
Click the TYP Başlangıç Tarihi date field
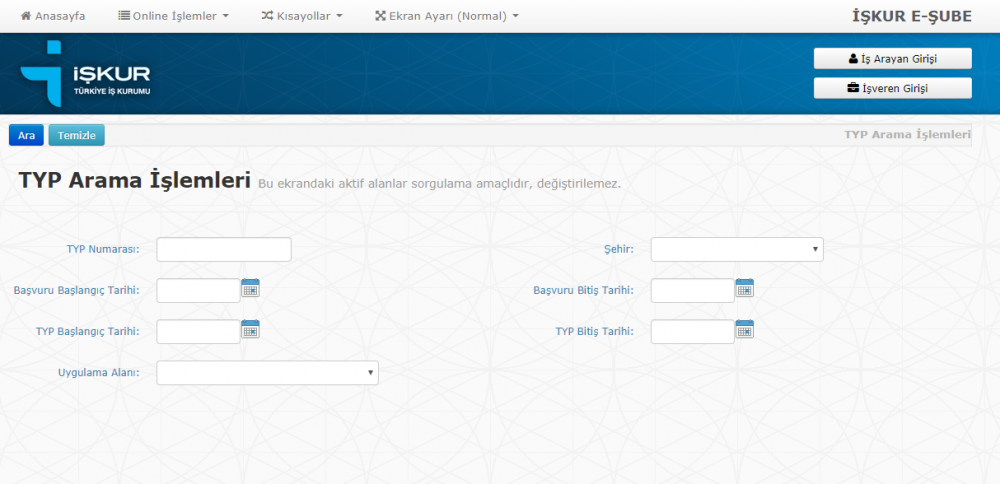tap(198, 331)
